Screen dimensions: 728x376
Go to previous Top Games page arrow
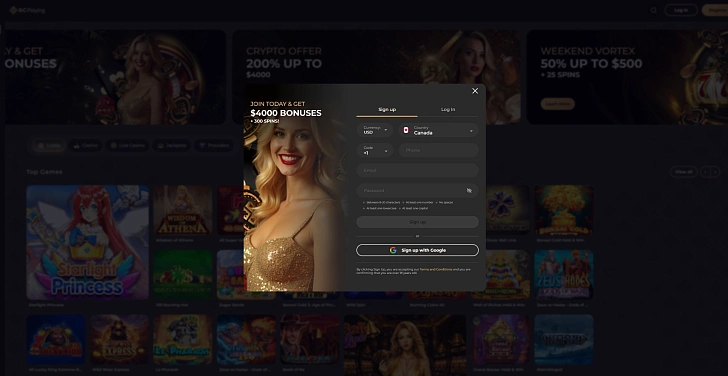(x=705, y=172)
